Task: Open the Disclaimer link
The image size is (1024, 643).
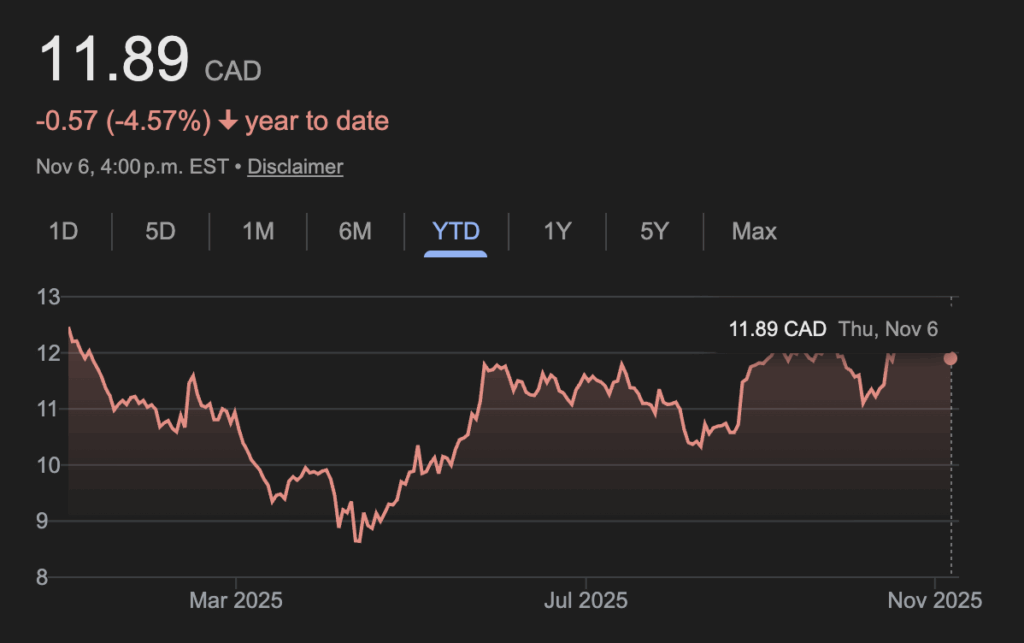Action: pyautogui.click(x=295, y=167)
